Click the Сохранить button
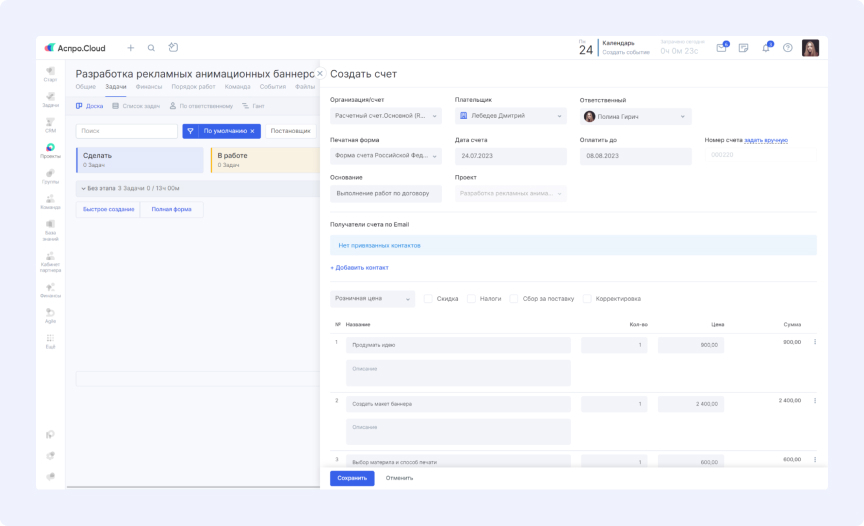Viewport: 864px width, 526px height. pos(352,478)
